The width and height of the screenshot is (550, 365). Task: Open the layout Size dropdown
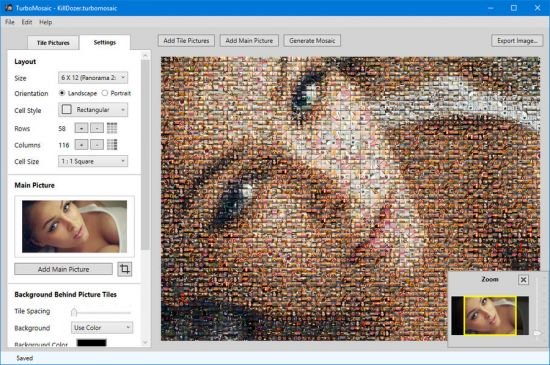tap(93, 77)
